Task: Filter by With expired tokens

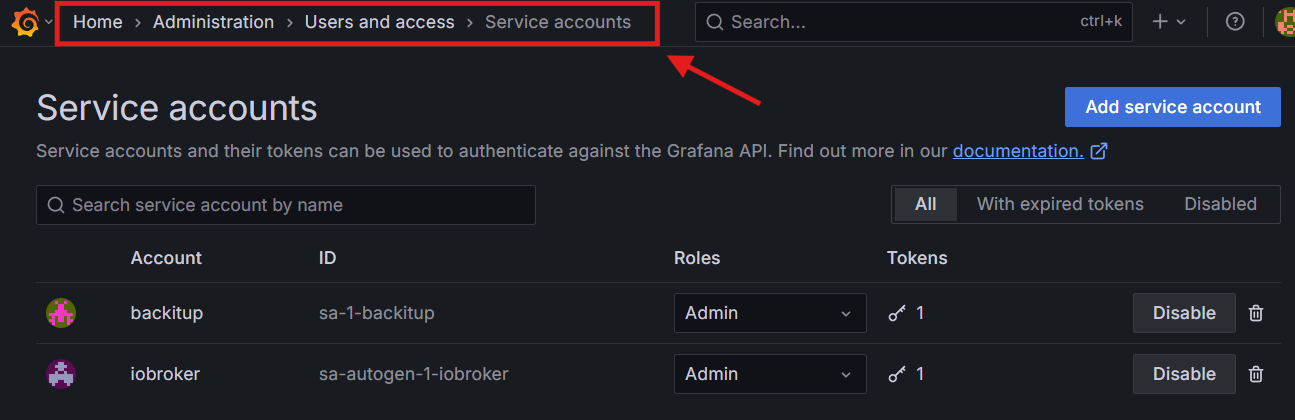Action: (1060, 204)
